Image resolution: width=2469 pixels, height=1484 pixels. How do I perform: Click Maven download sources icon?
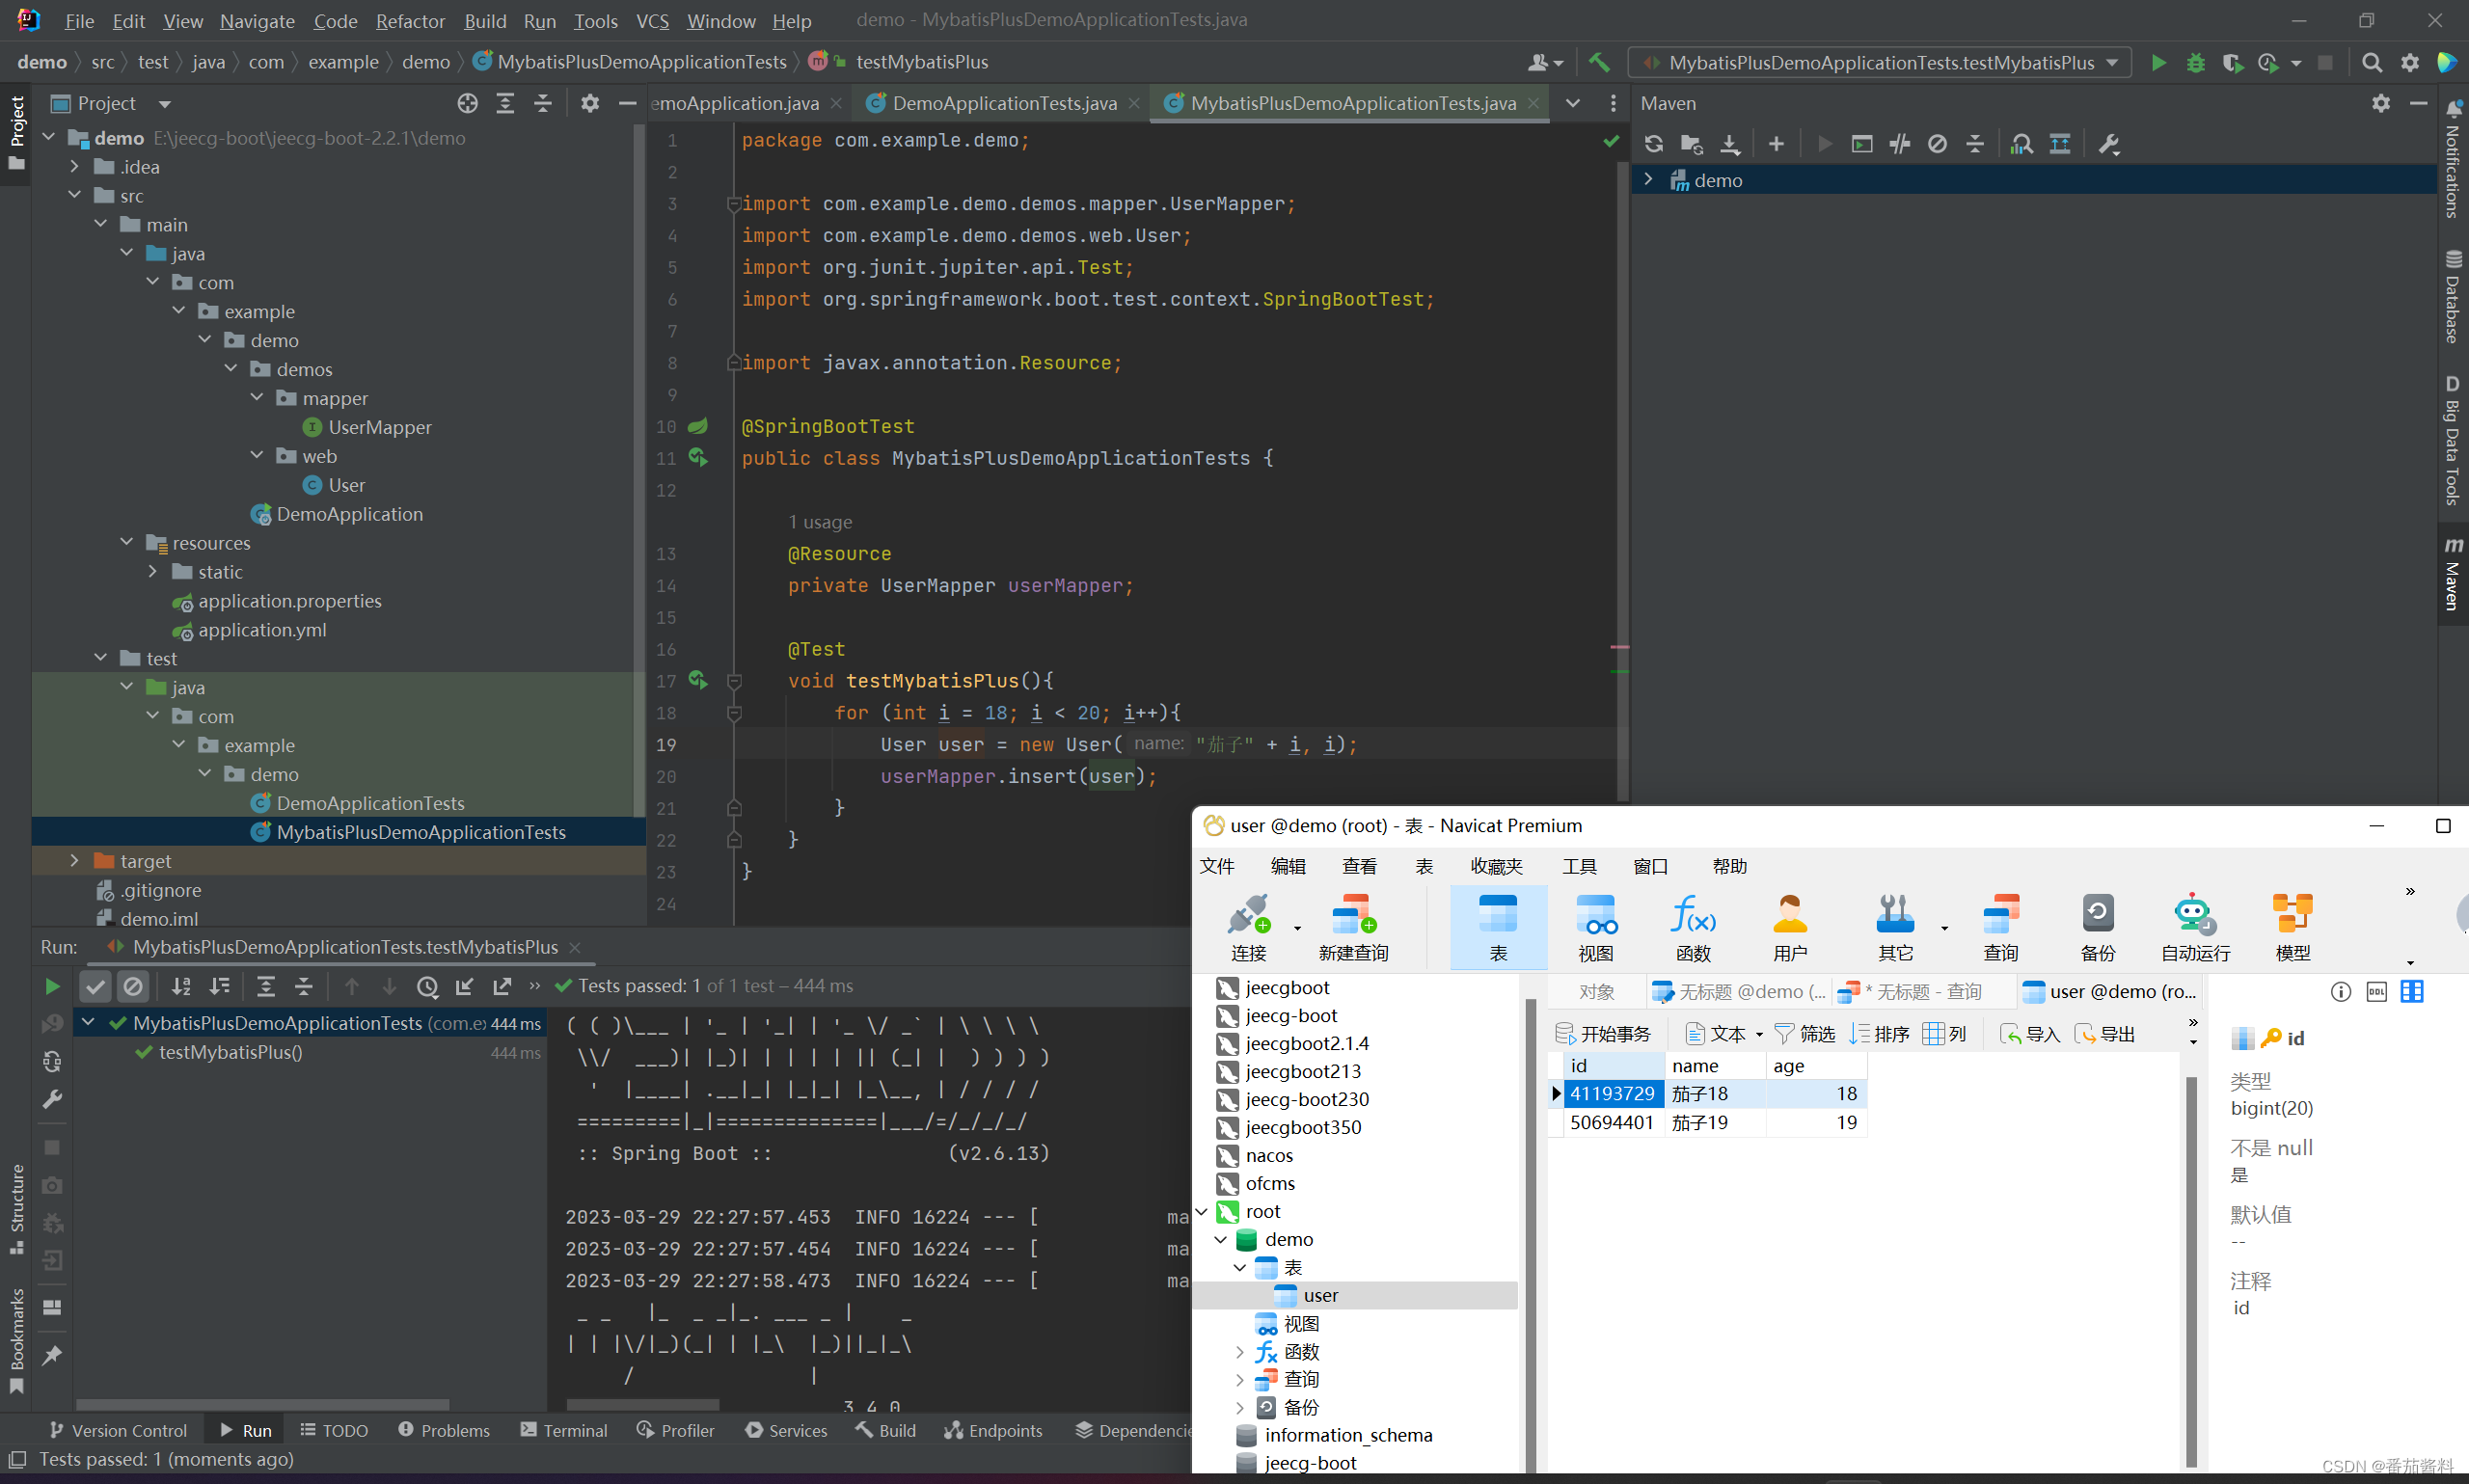(1730, 144)
